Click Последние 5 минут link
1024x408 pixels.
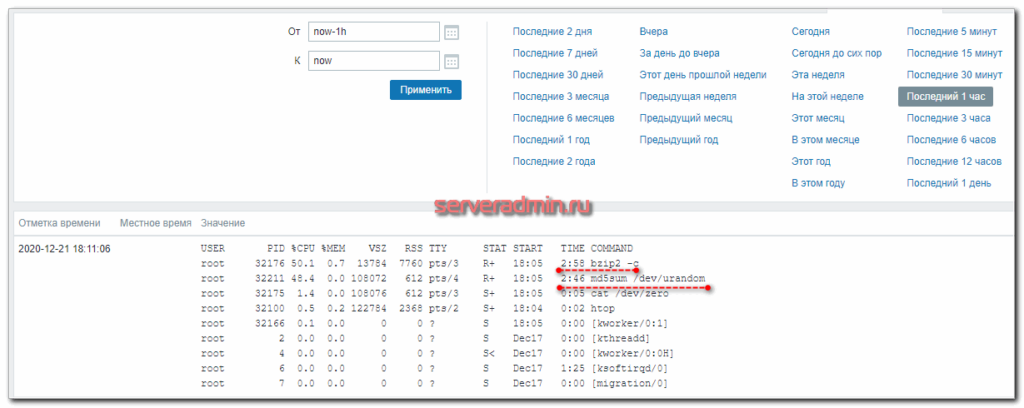click(953, 32)
